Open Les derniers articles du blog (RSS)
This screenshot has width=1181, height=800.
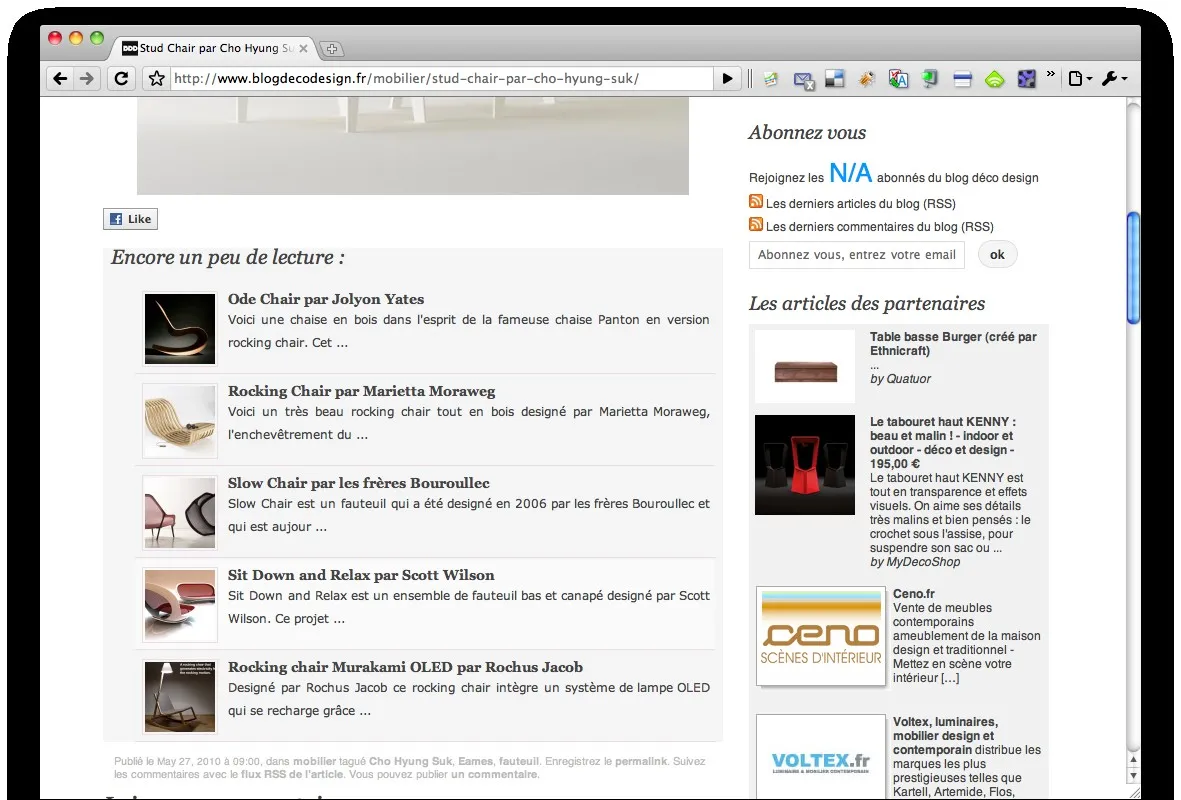tap(861, 203)
